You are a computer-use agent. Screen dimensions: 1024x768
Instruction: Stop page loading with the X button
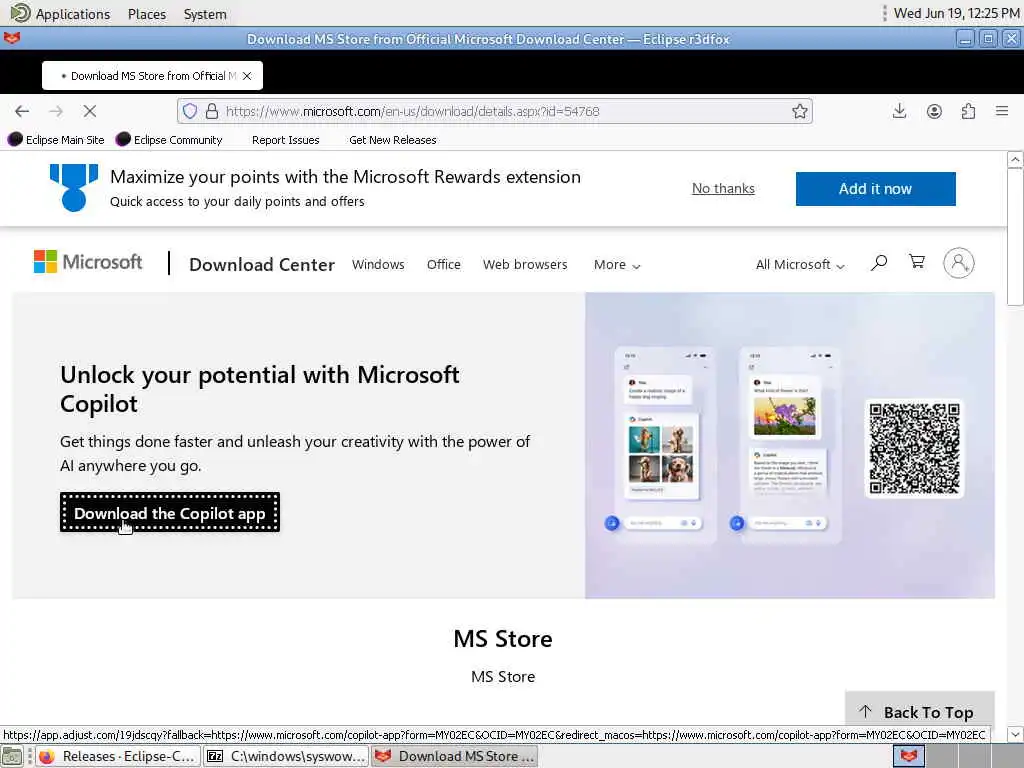90,111
